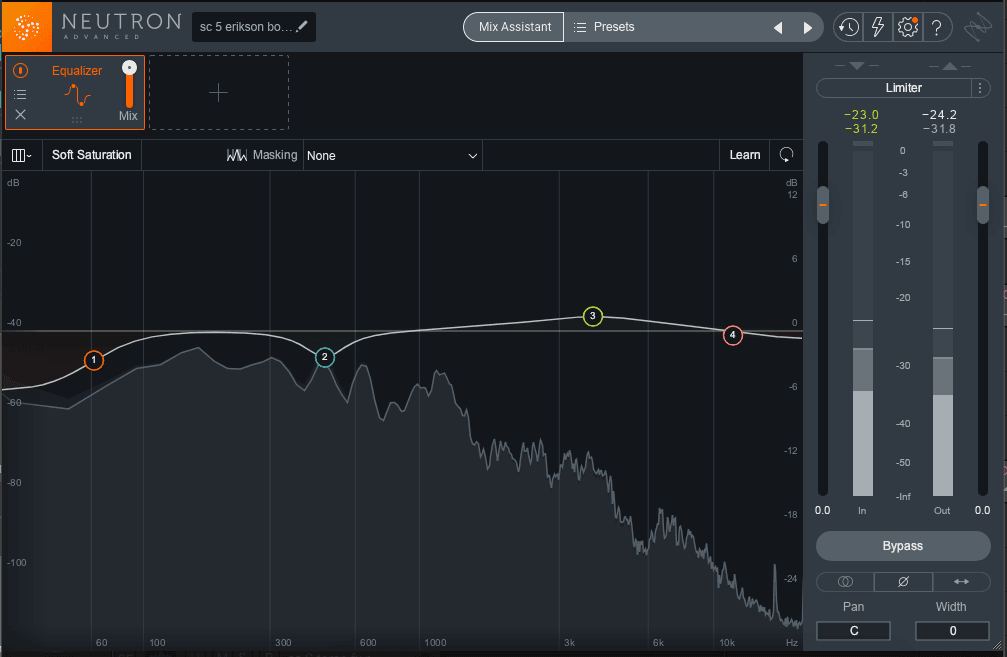Open the Presets list
The image size is (1007, 657).
[x=604, y=27]
